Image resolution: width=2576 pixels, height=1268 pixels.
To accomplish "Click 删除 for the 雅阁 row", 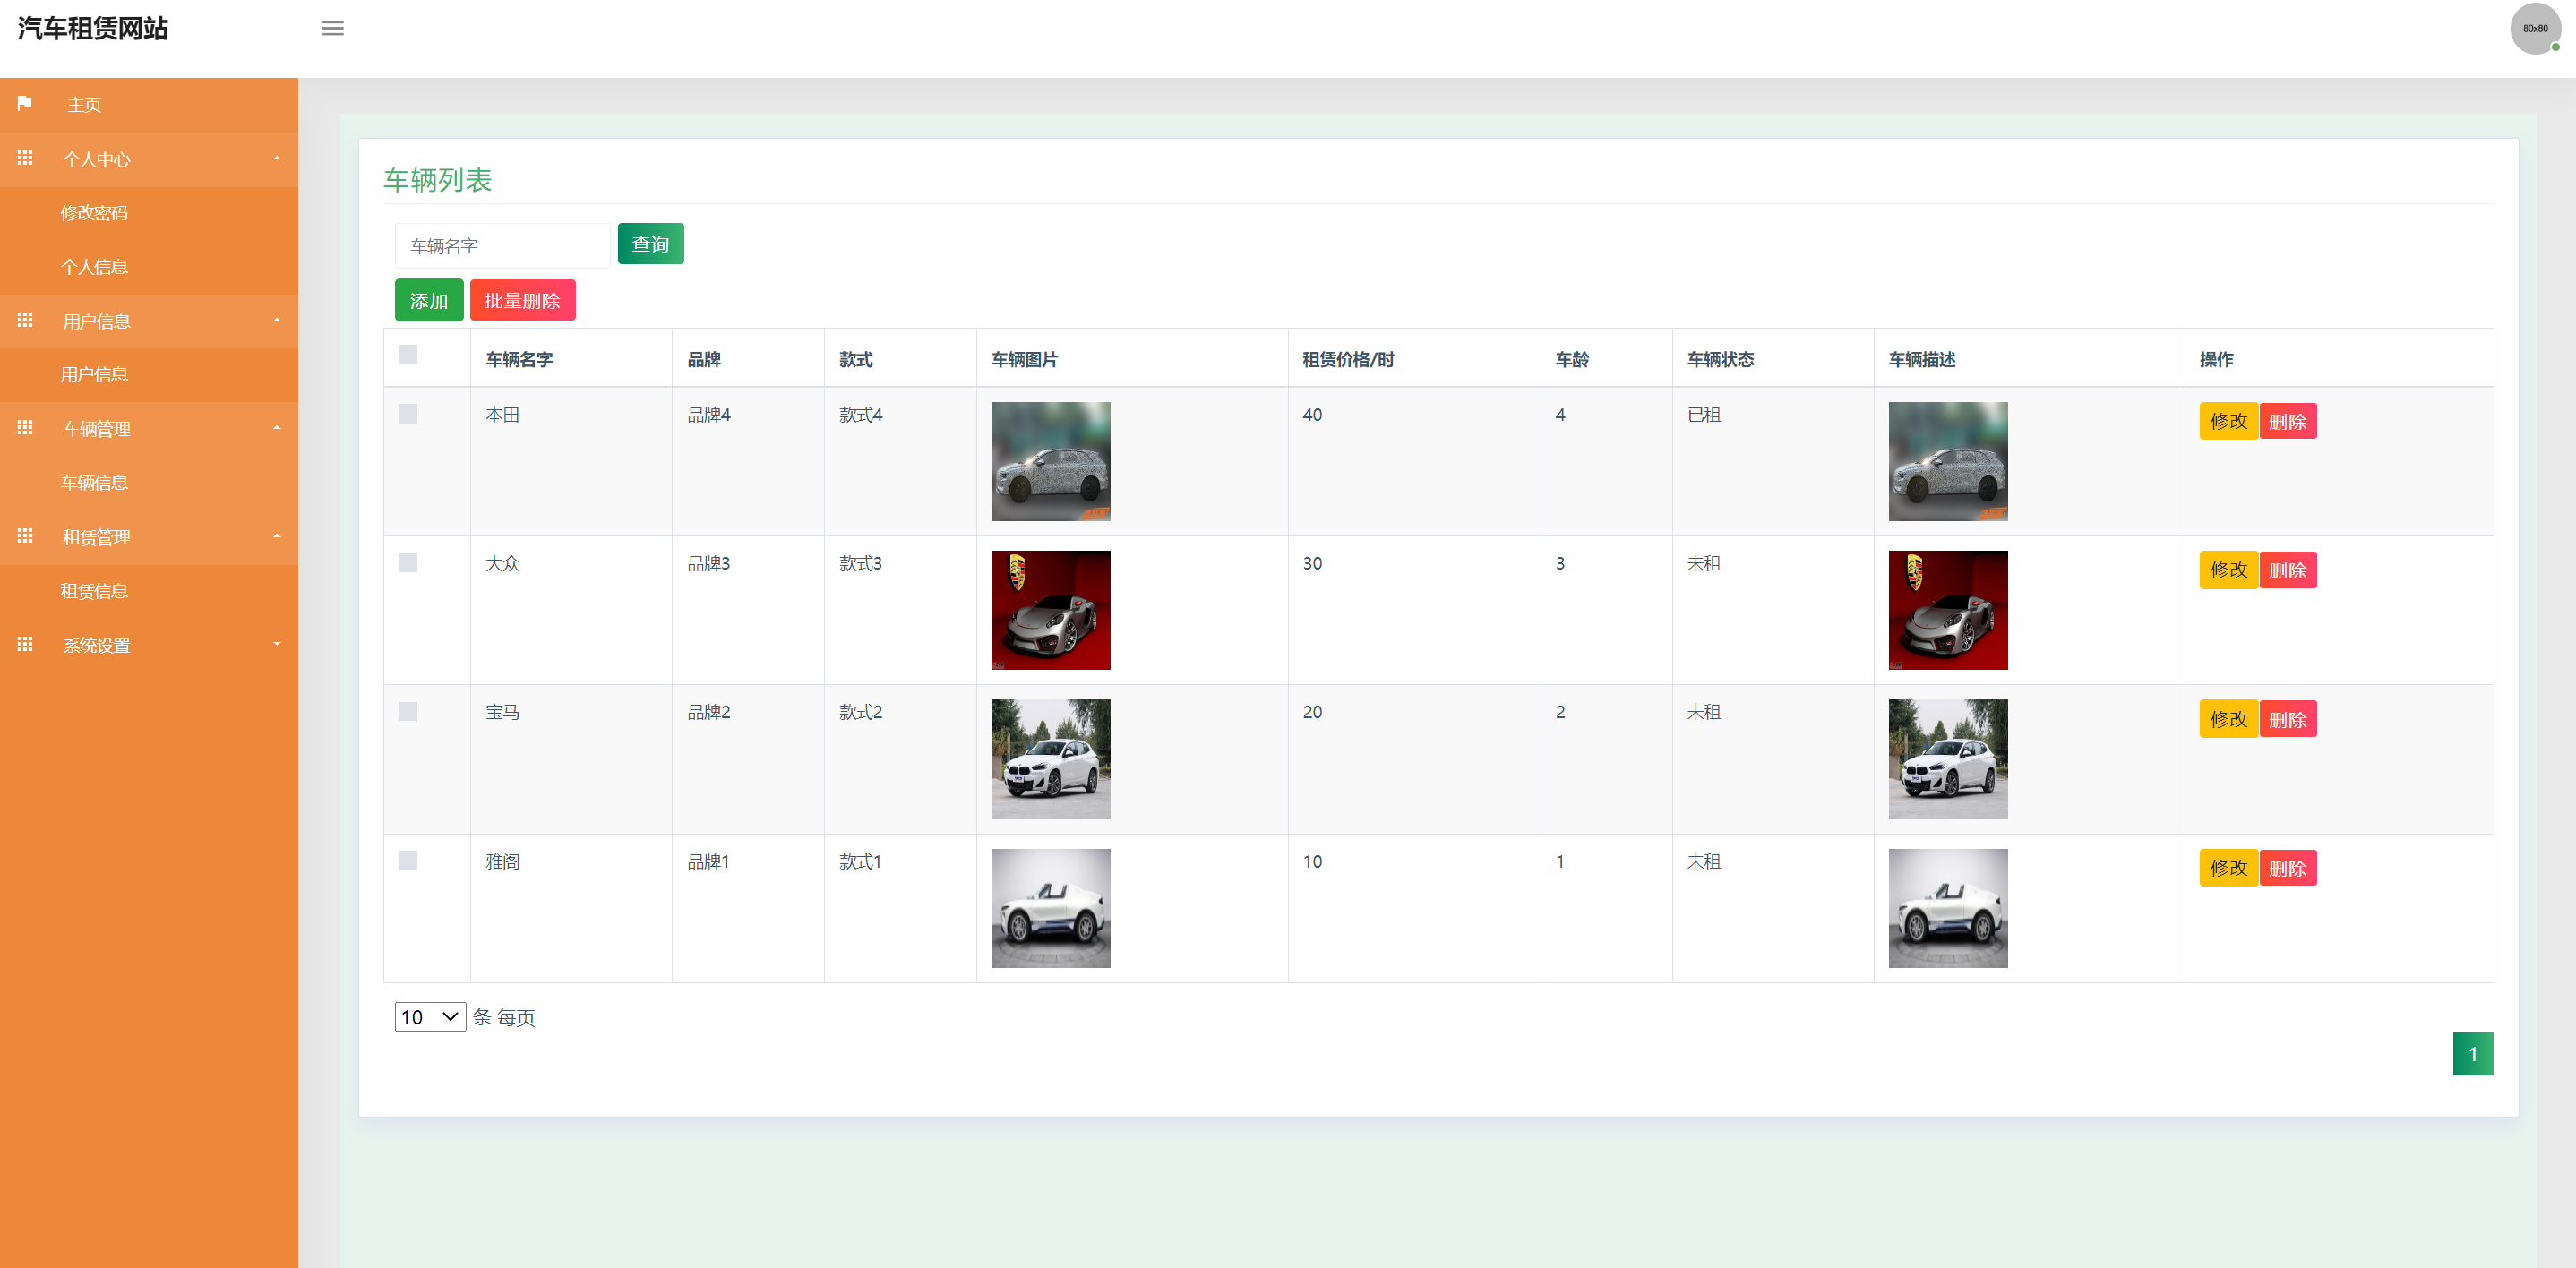I will tap(2288, 868).
